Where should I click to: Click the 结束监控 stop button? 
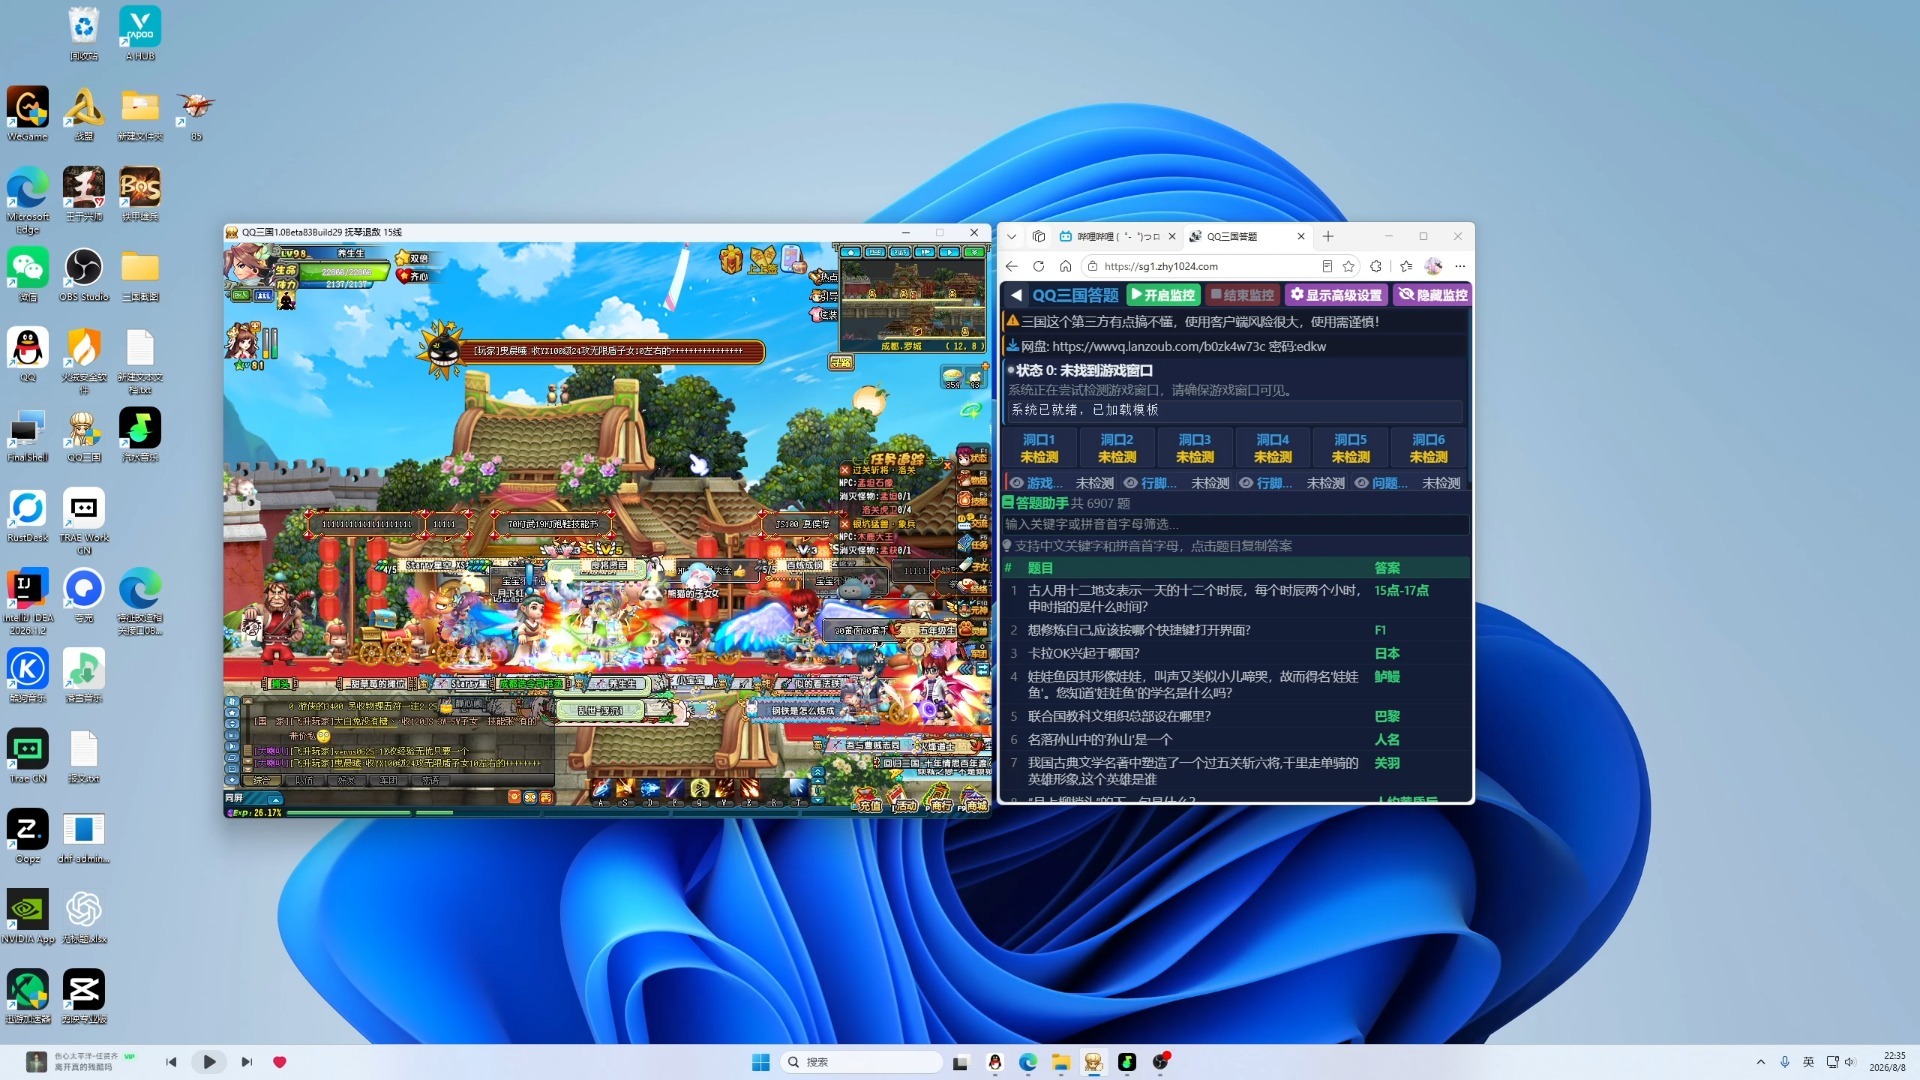1243,295
